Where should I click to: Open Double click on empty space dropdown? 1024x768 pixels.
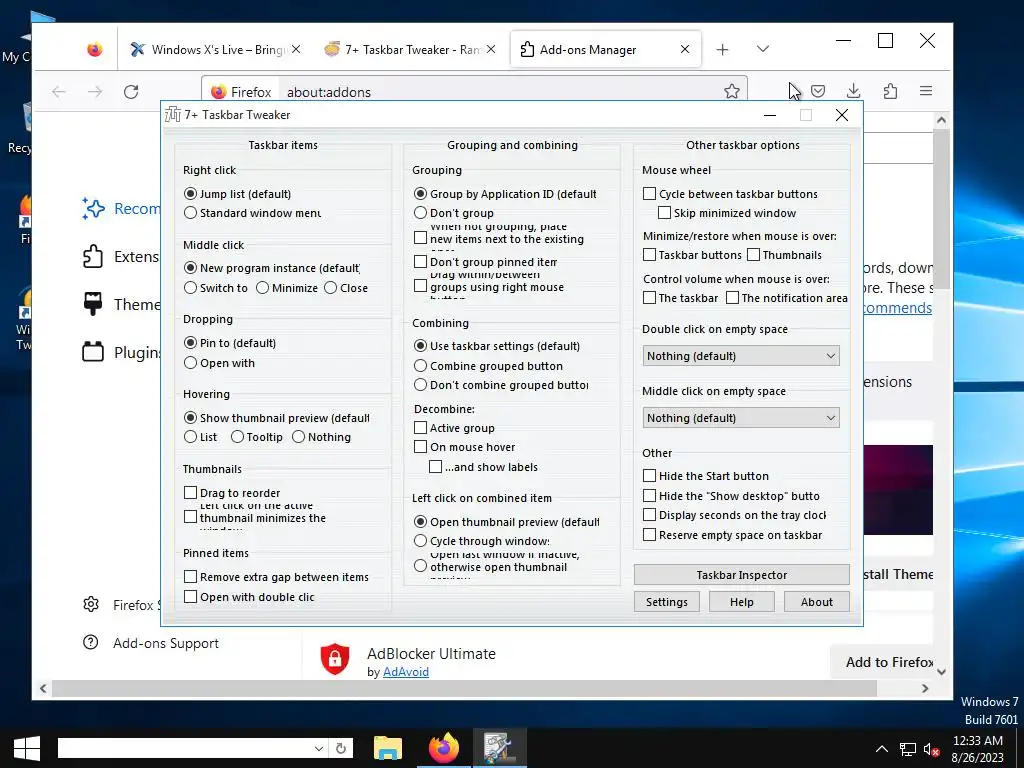click(x=741, y=356)
